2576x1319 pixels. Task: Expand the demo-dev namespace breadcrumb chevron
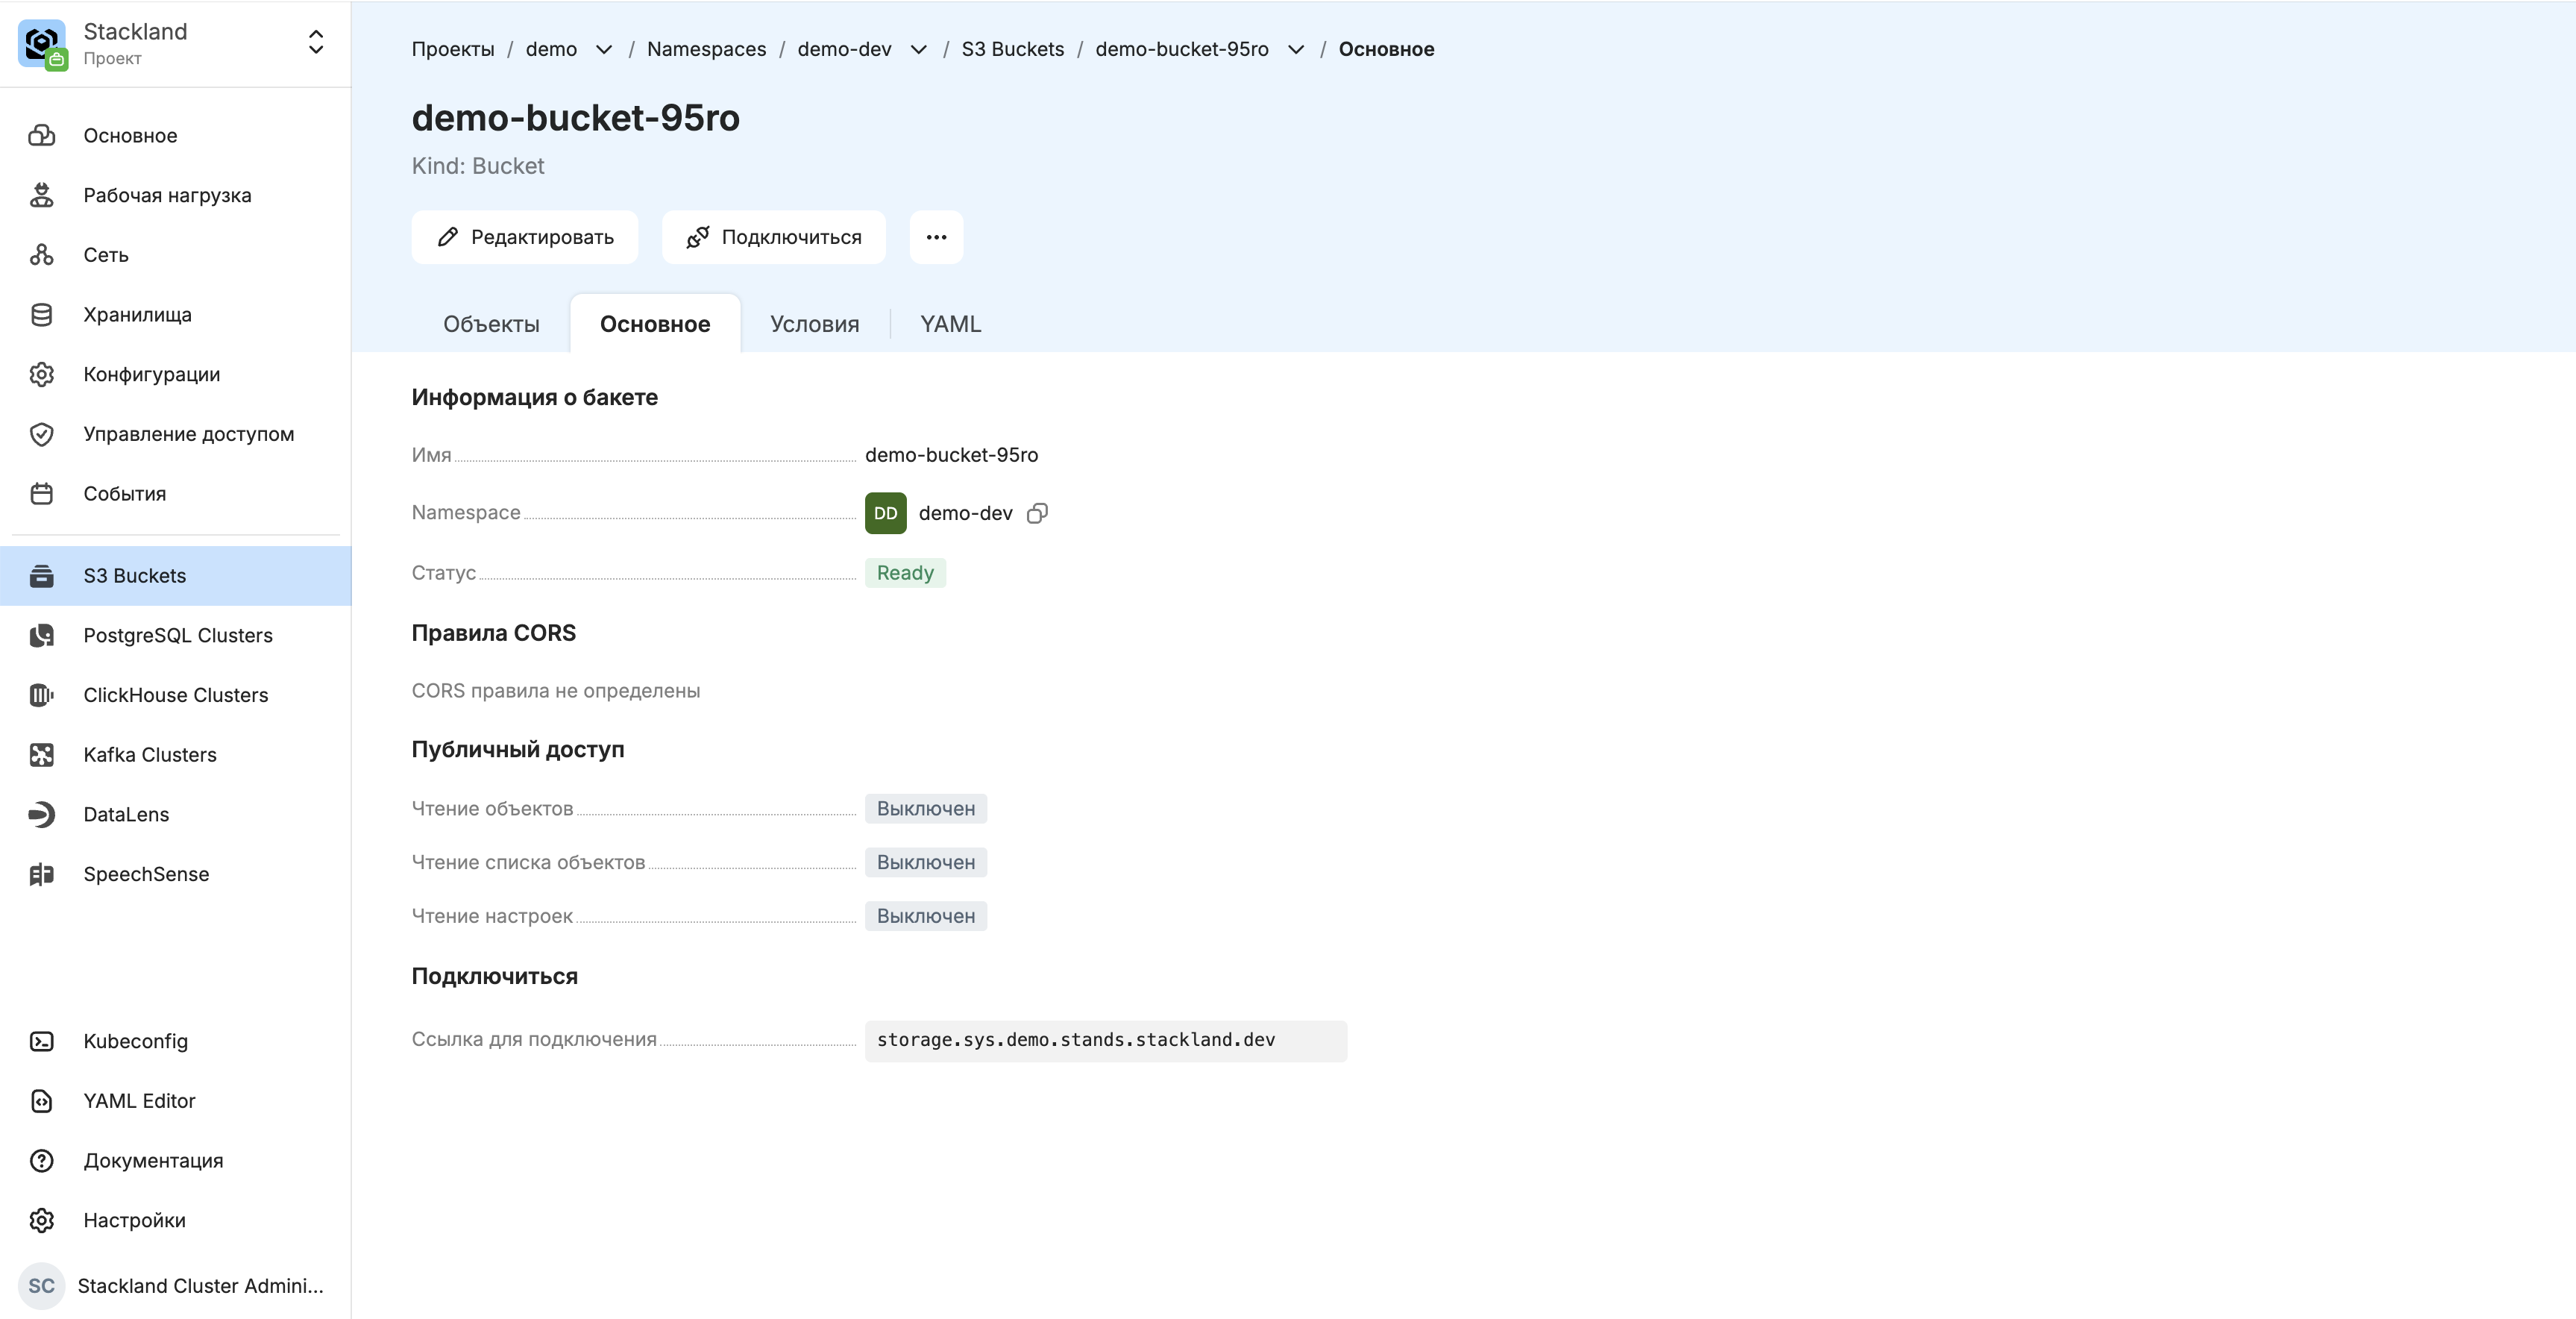coord(918,50)
